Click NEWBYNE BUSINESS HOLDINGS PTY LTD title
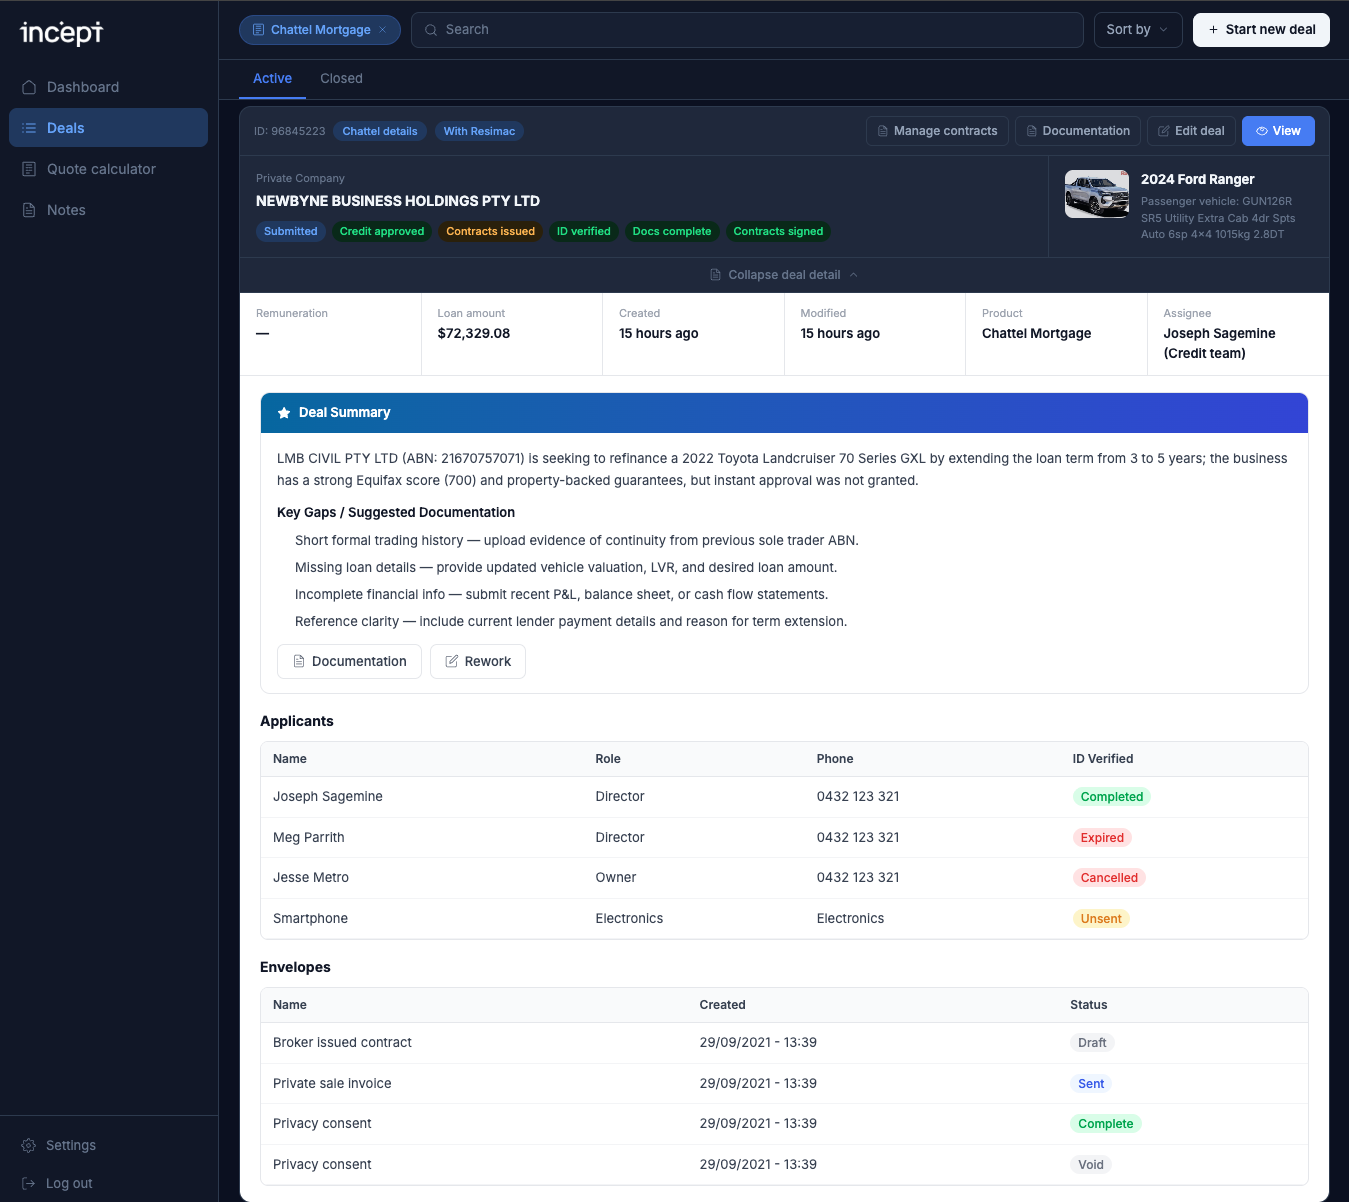This screenshot has height=1202, width=1349. tap(398, 201)
